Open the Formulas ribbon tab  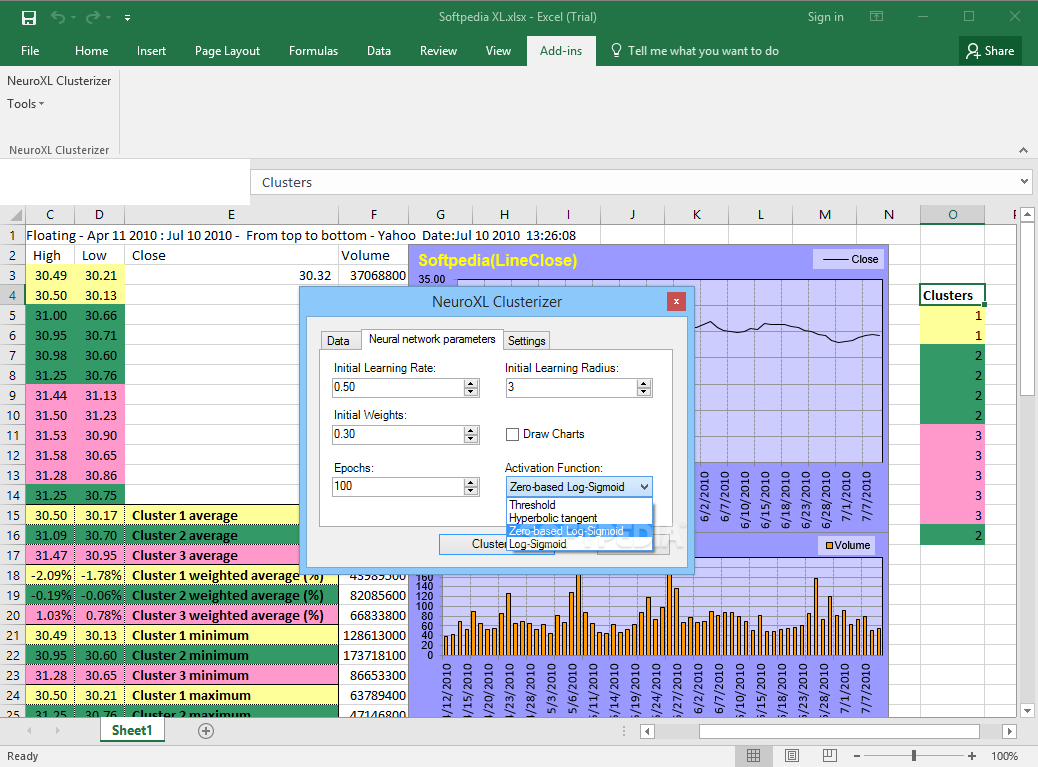(313, 51)
